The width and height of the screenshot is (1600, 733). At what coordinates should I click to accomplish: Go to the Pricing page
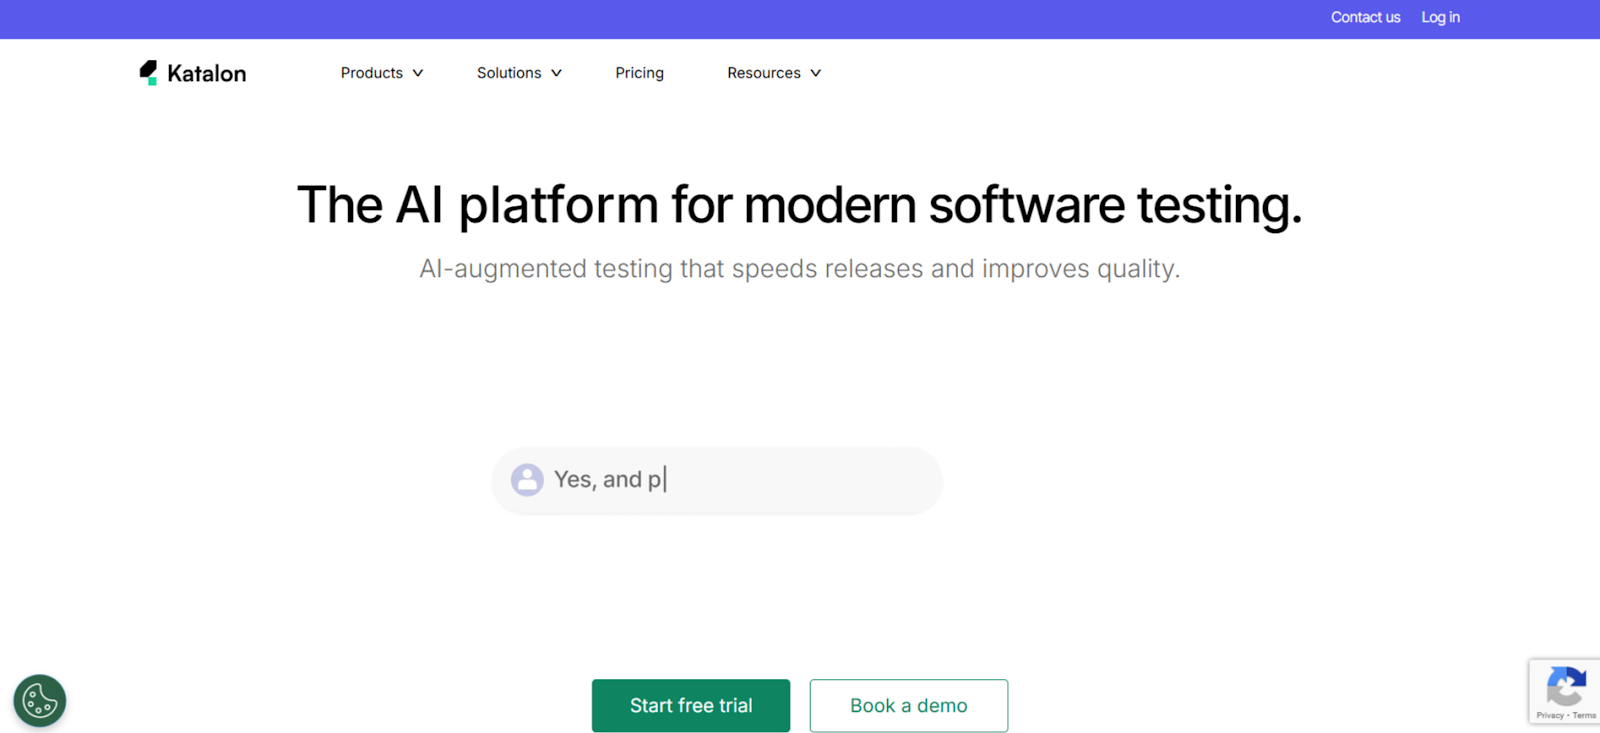[x=640, y=73]
